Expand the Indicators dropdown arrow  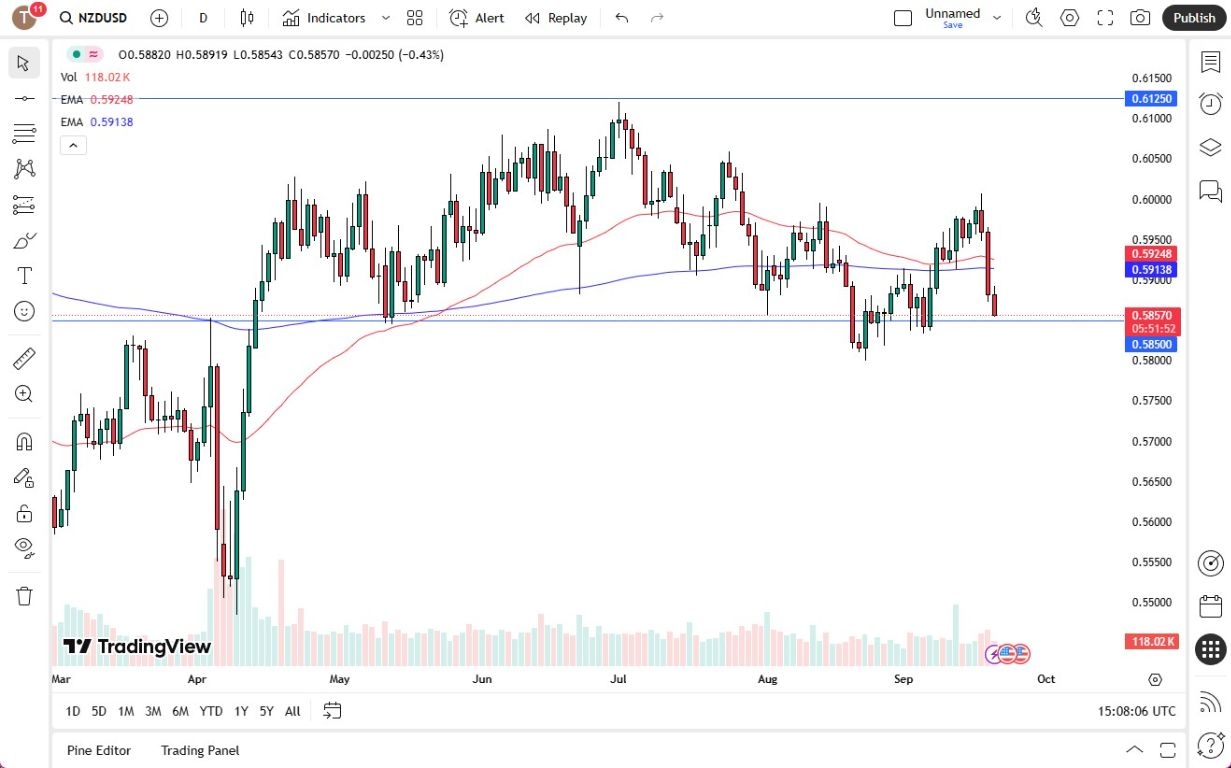(385, 17)
